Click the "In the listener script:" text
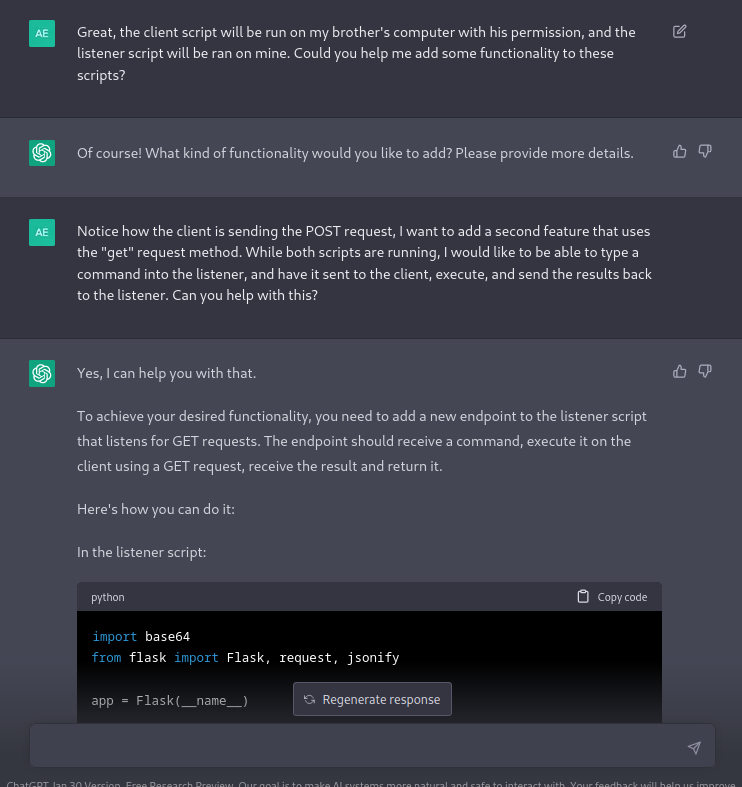This screenshot has height=787, width=742. point(141,551)
